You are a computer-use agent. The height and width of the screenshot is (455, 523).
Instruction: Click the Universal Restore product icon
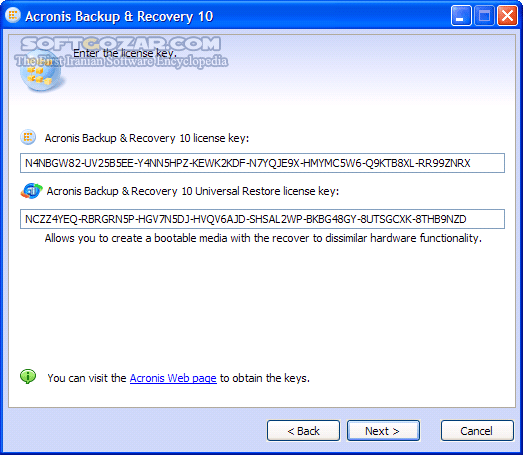tap(31, 191)
